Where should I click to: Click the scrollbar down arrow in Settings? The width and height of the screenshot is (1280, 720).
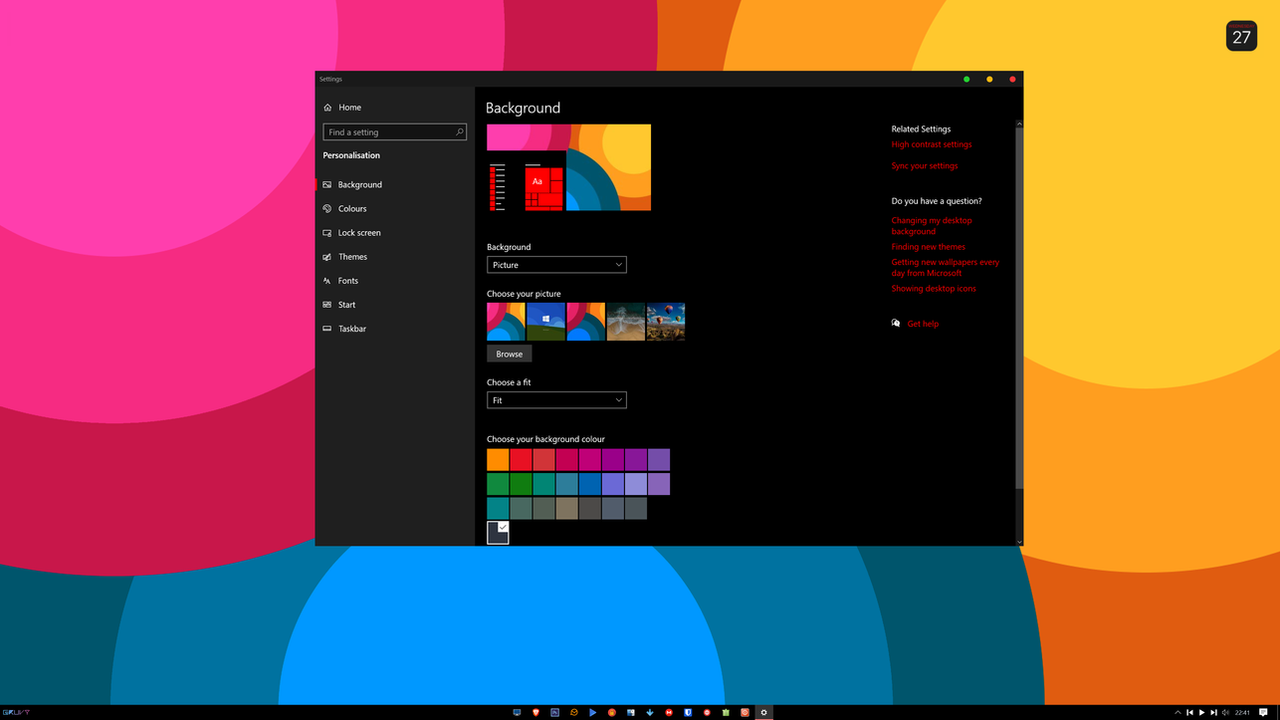click(x=1019, y=541)
